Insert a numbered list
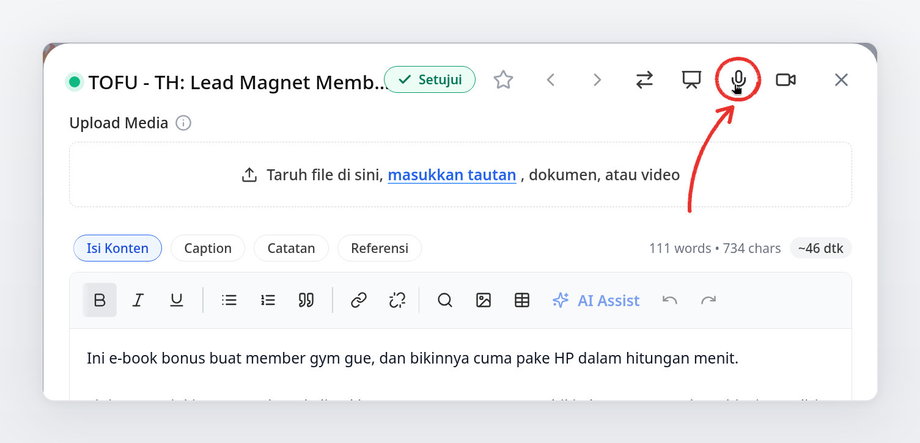 tap(268, 300)
